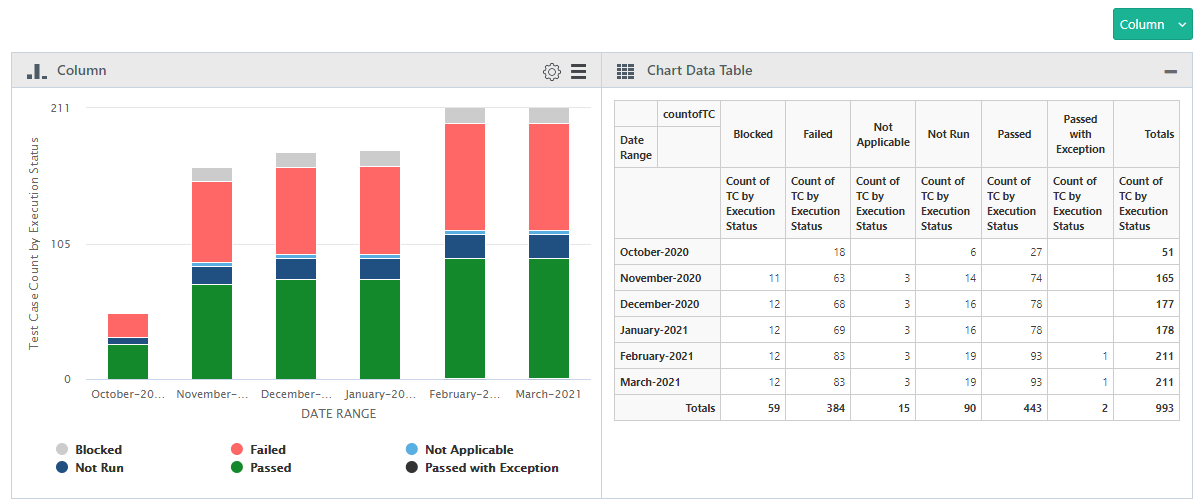Open the chart settings gear icon

[x=551, y=71]
